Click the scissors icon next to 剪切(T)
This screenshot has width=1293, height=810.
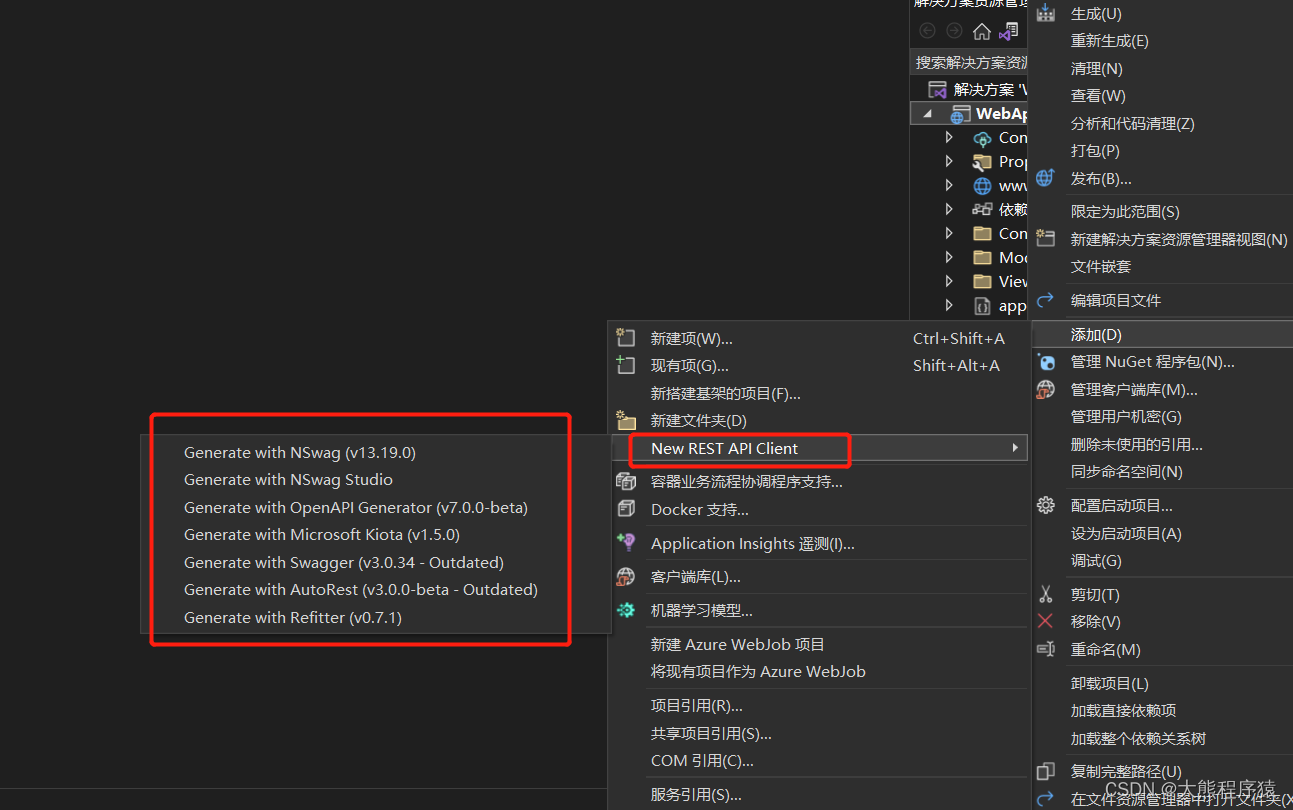pos(1046,594)
